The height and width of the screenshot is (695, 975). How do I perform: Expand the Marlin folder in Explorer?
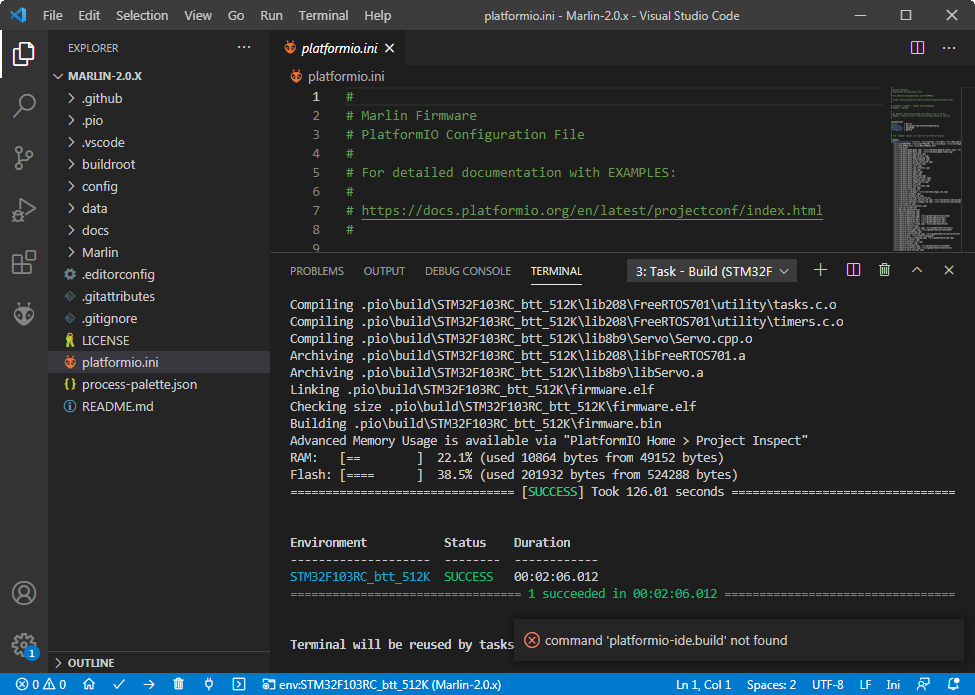(100, 252)
